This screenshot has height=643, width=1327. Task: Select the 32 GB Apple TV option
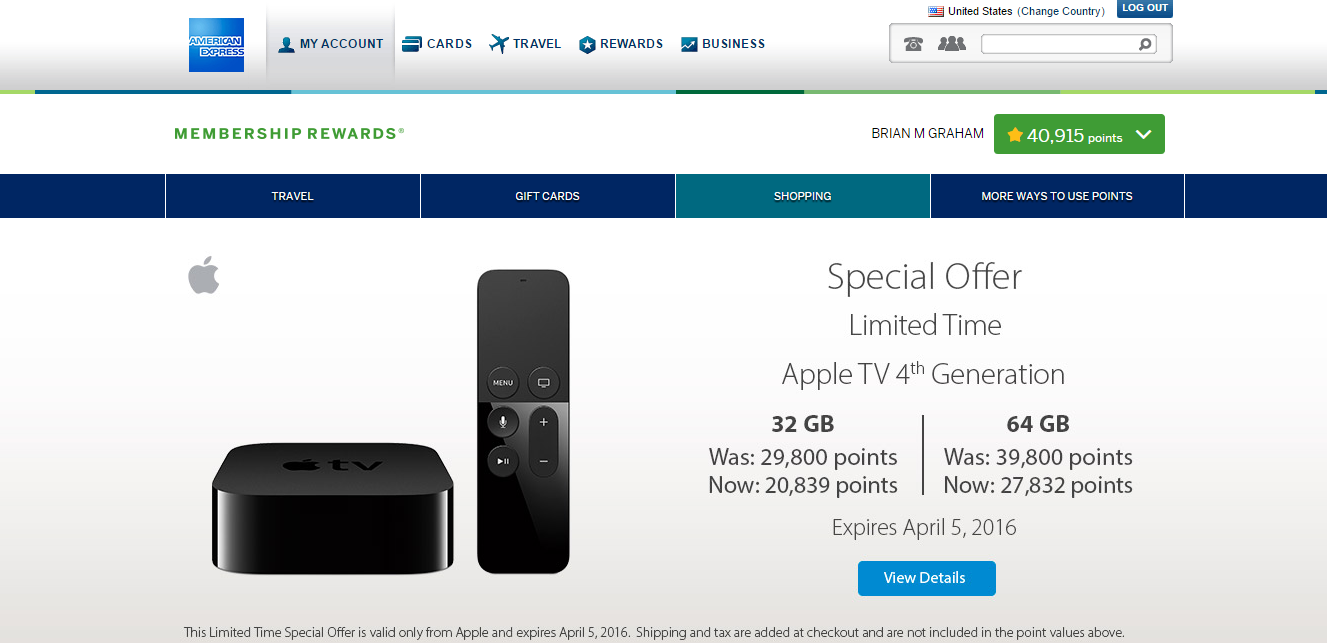[802, 423]
